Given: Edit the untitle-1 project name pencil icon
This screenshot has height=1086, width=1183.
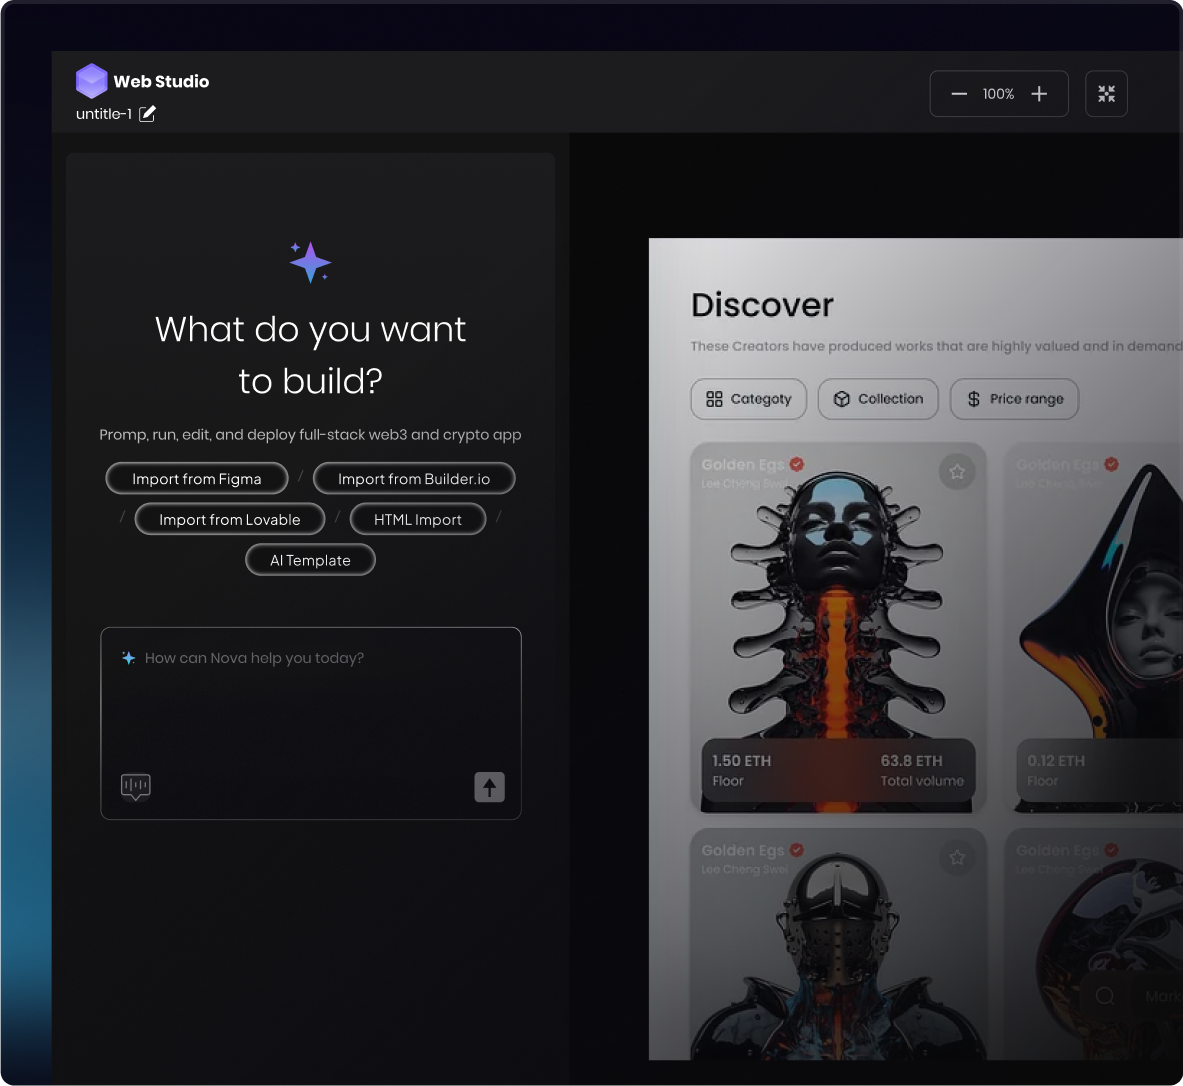Looking at the screenshot, I should (x=147, y=114).
